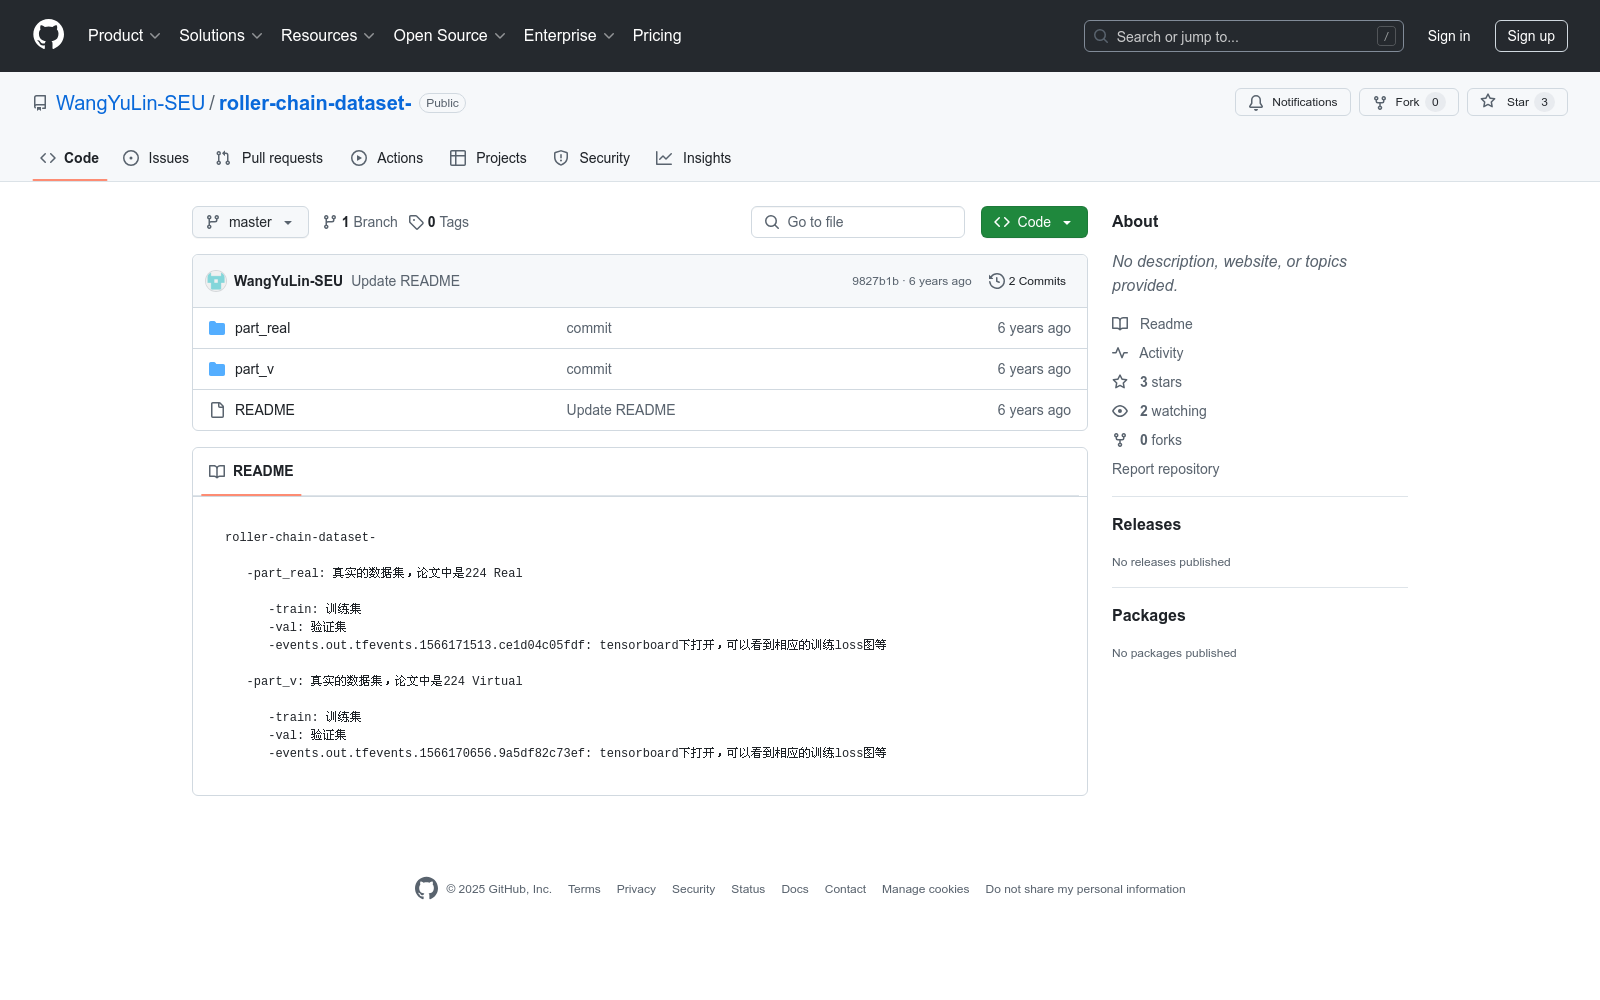The width and height of the screenshot is (1600, 1000).
Task: Click the star count badge
Action: [x=1544, y=102]
